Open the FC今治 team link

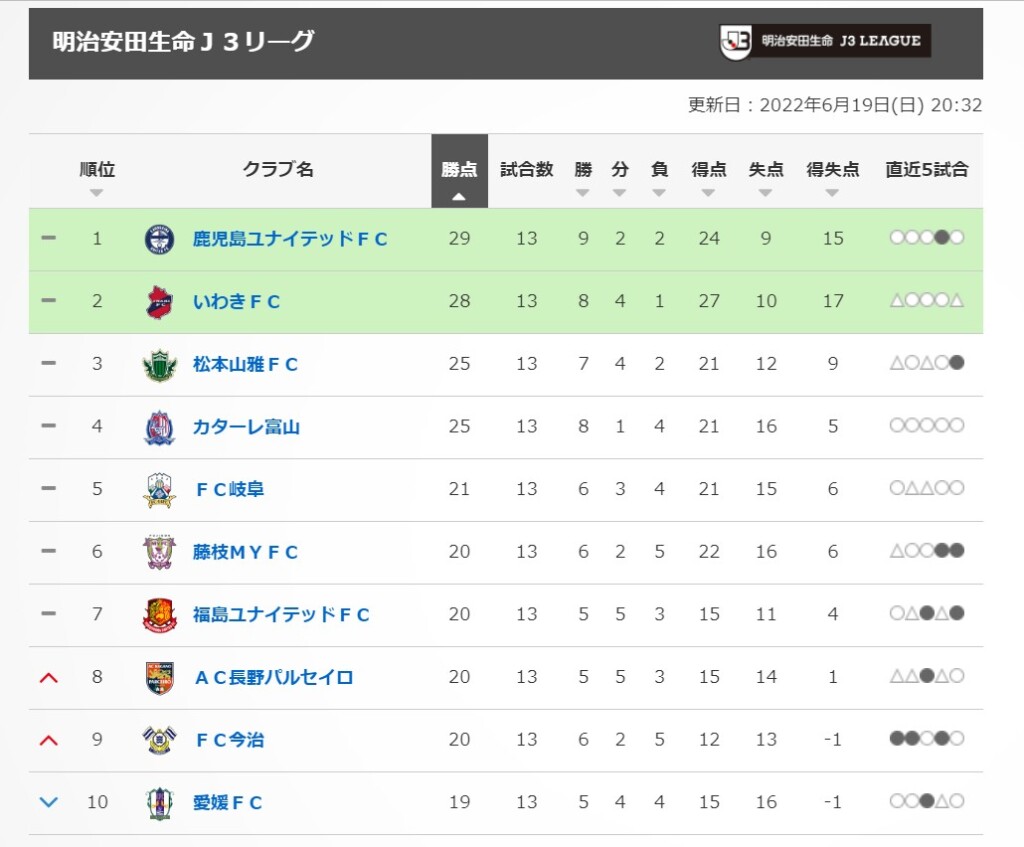point(230,740)
